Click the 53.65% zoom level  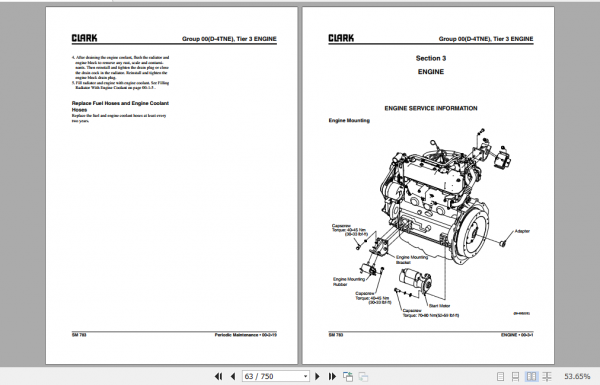[577, 377]
